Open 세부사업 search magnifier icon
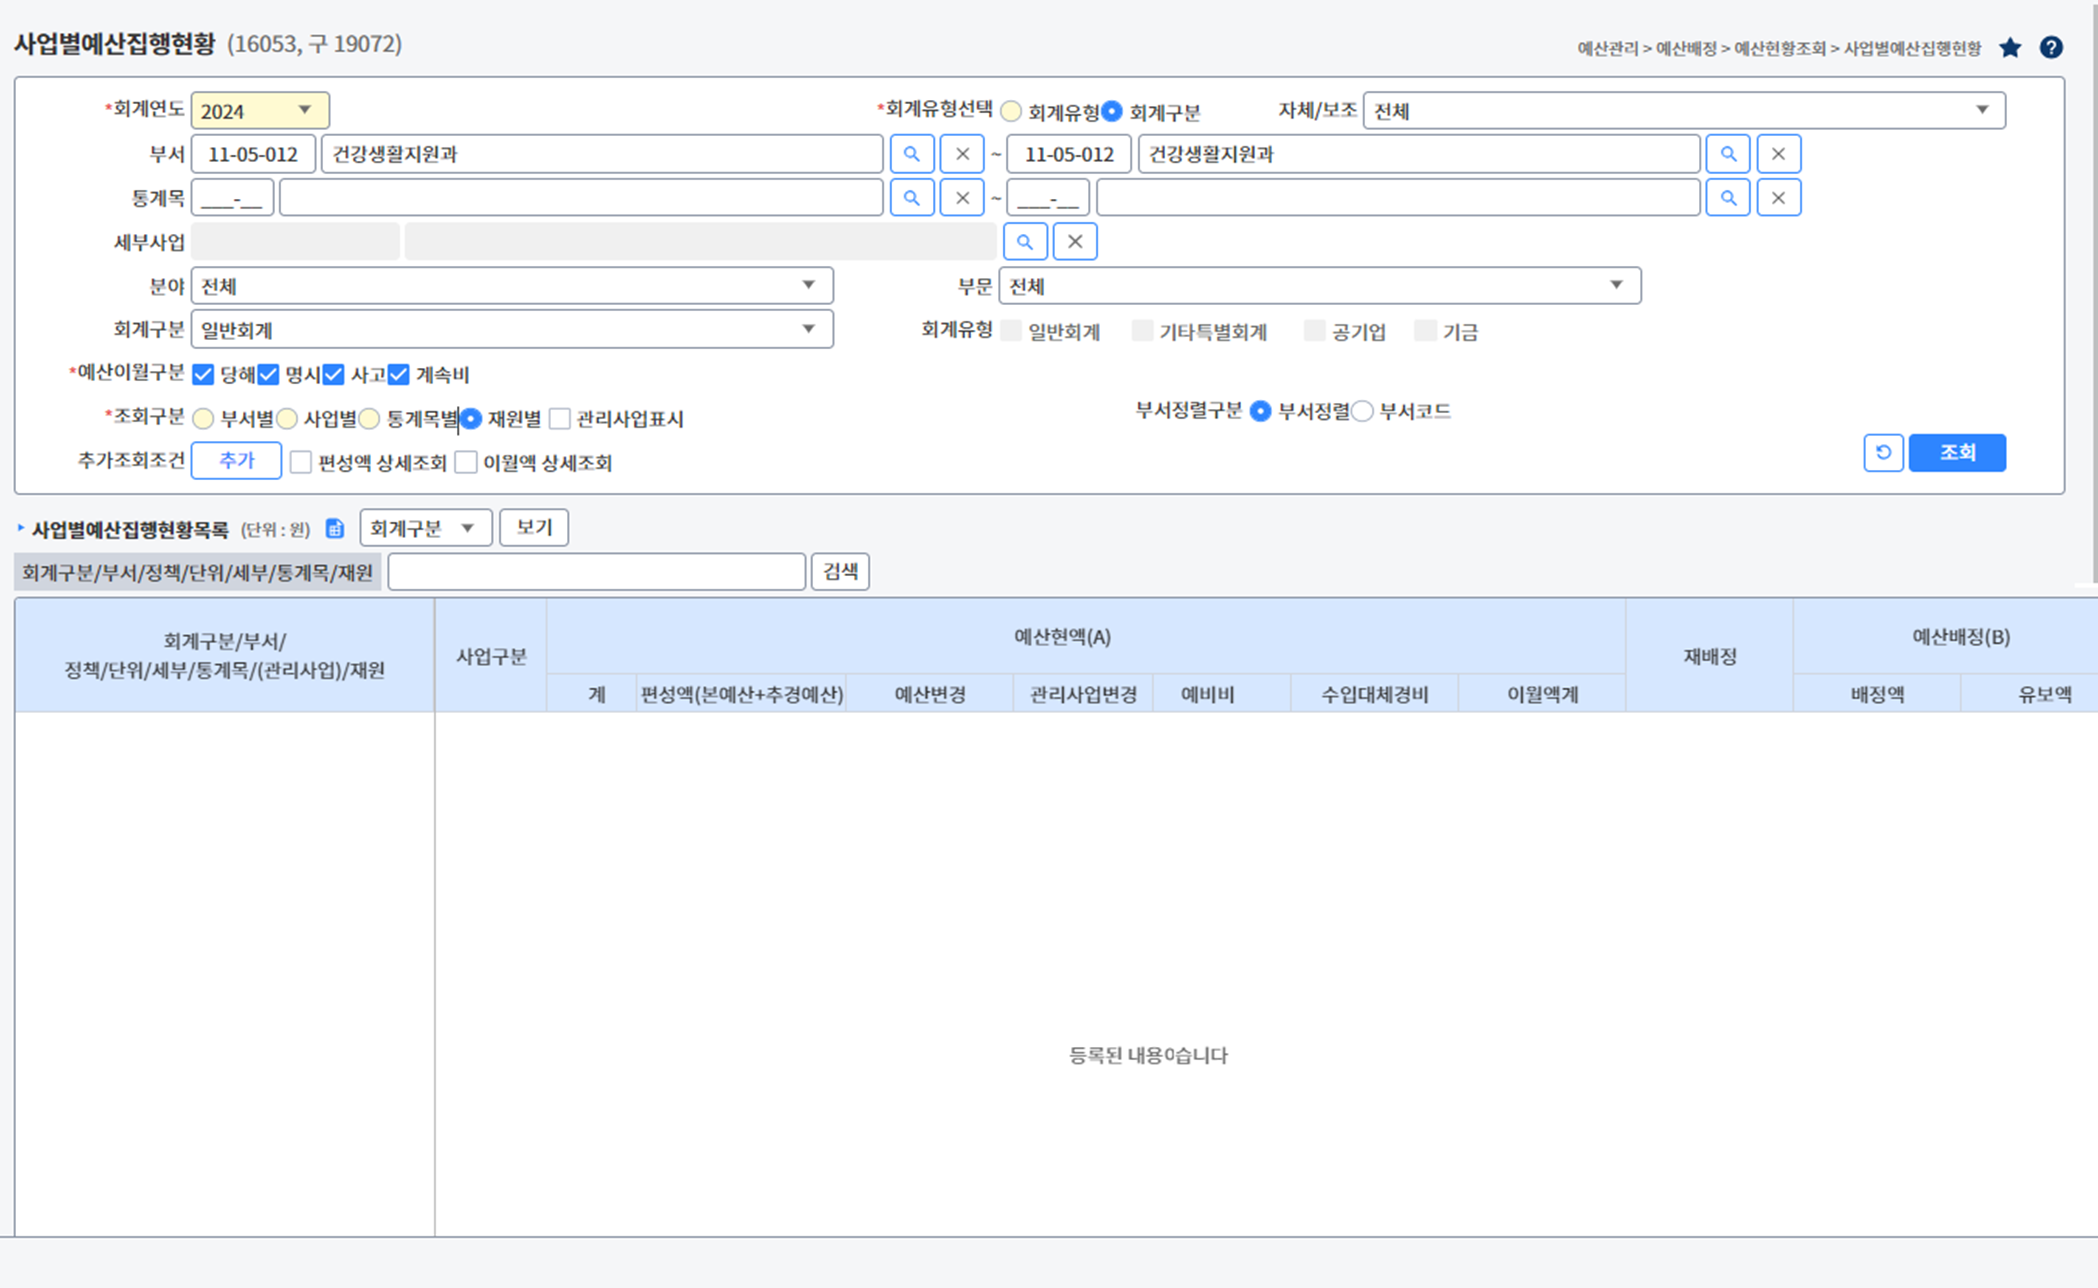Screen dimensions: 2098x1288 [1025, 242]
